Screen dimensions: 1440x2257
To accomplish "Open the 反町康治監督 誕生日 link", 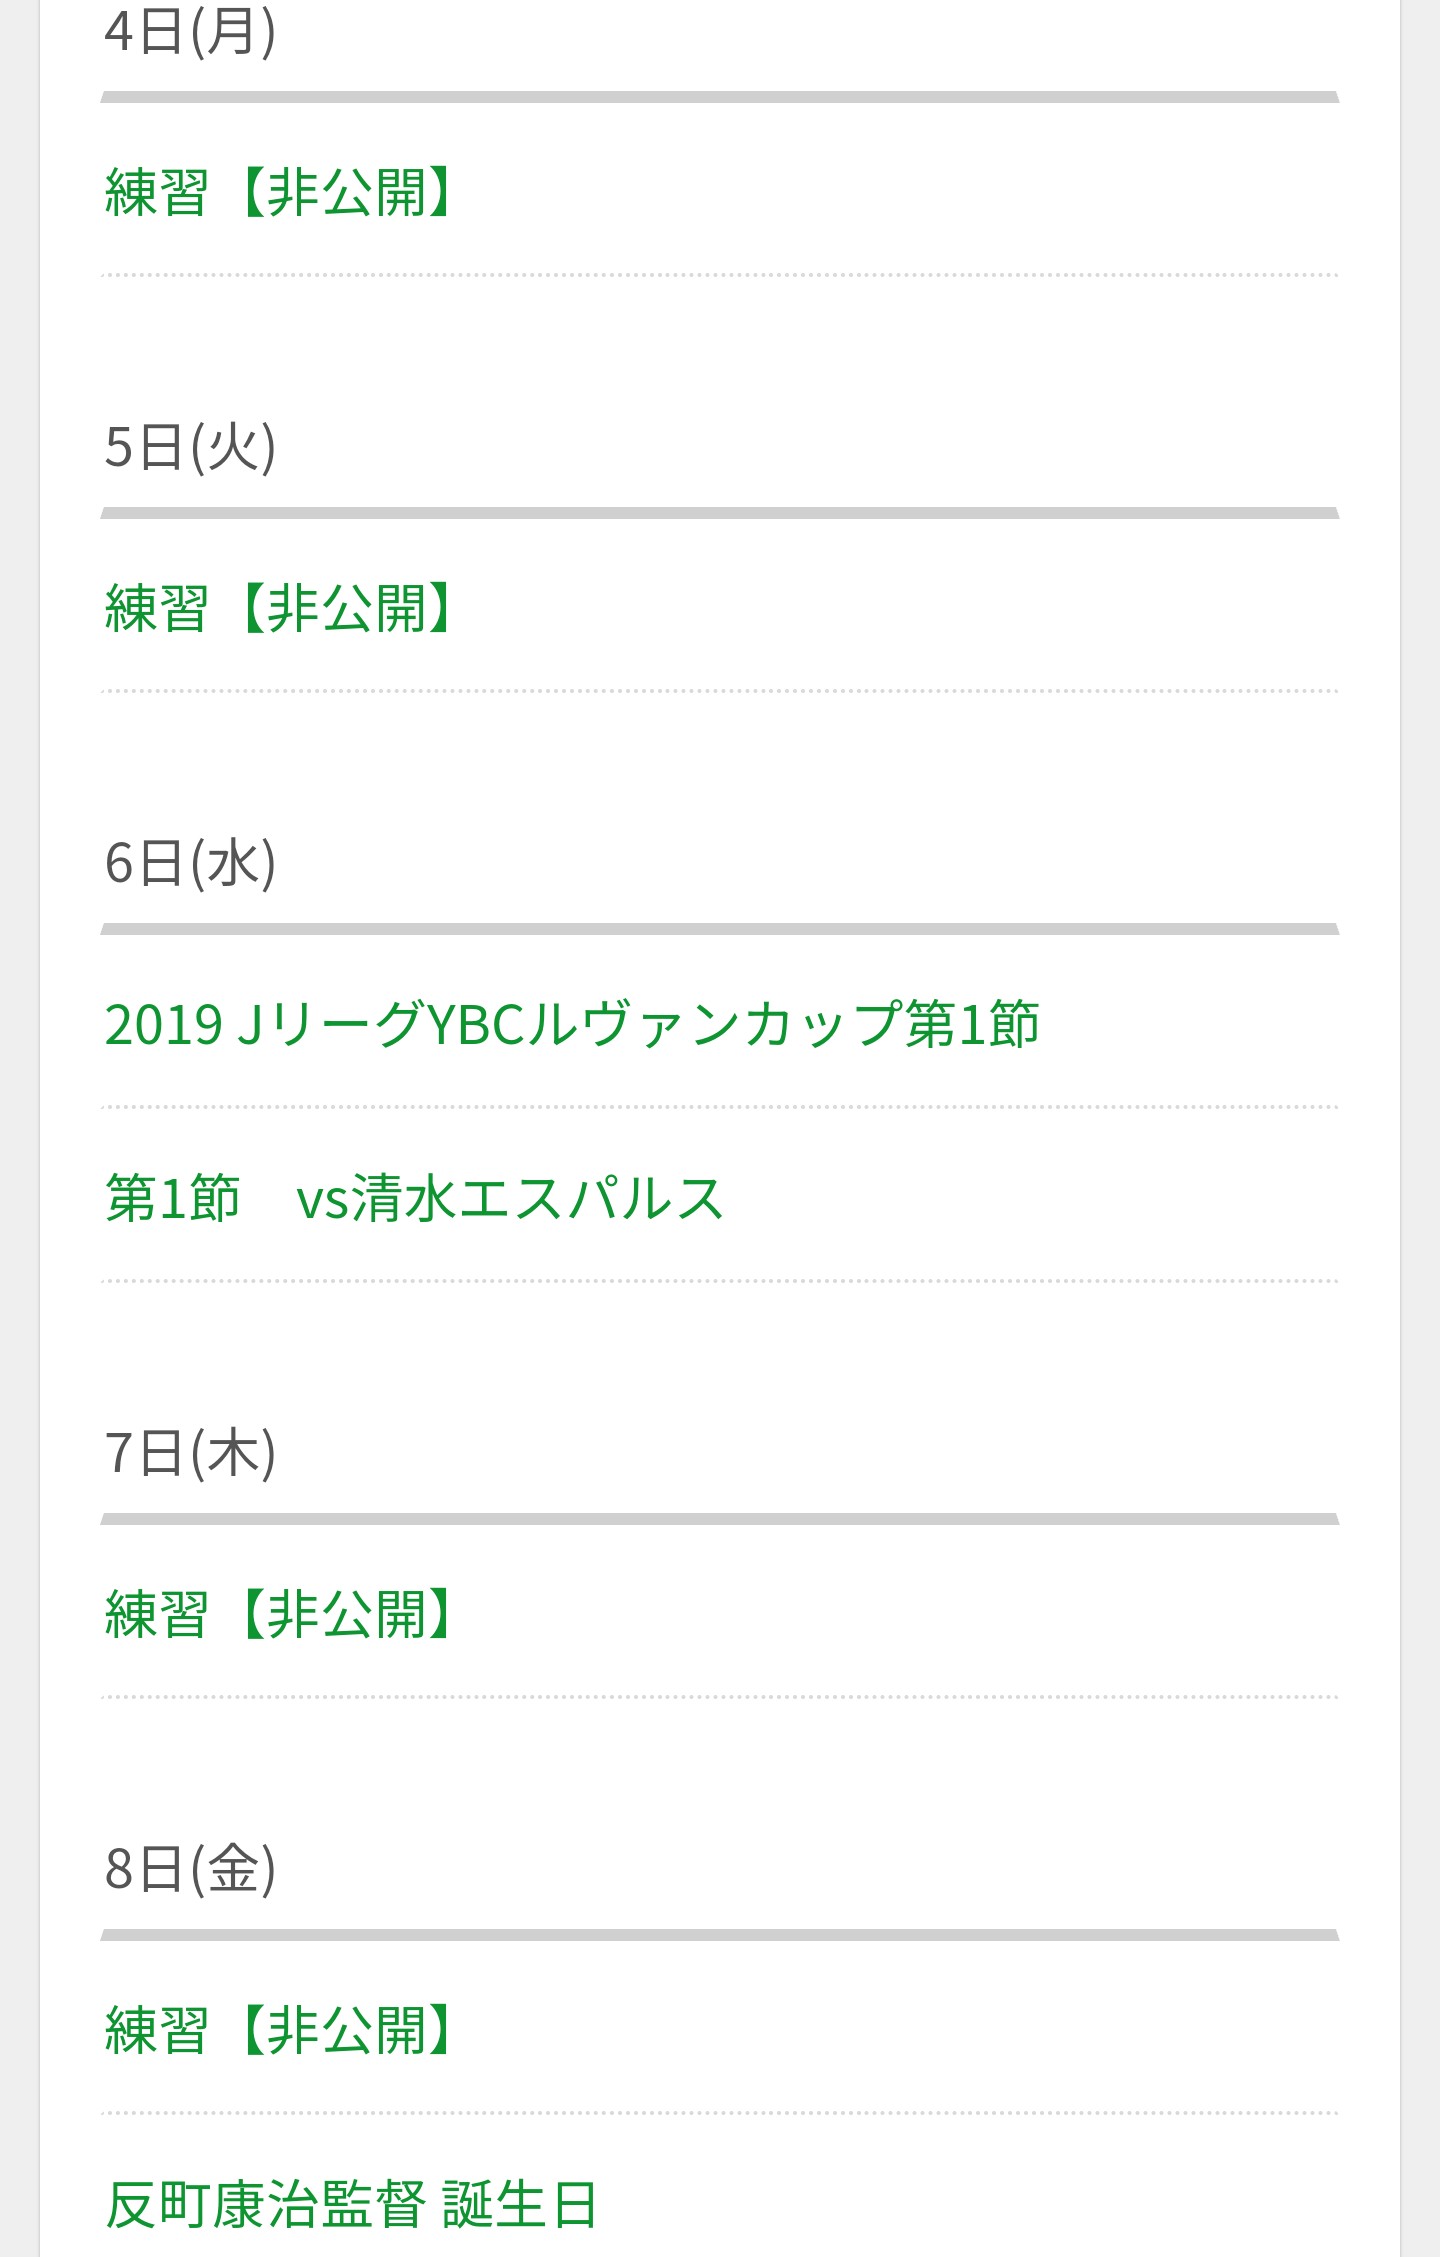I will tap(351, 2204).
